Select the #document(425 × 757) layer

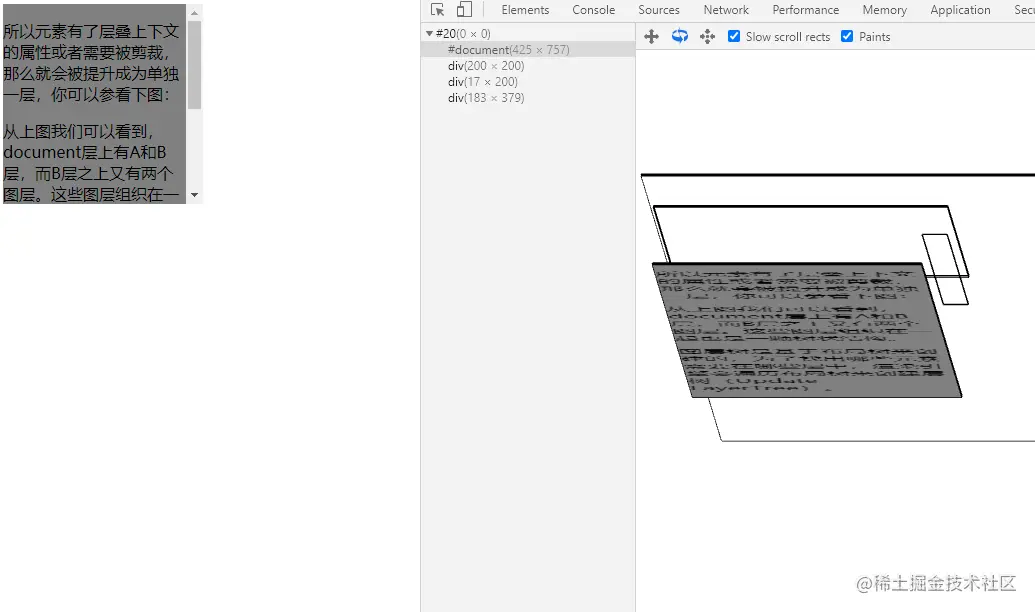[528, 50]
